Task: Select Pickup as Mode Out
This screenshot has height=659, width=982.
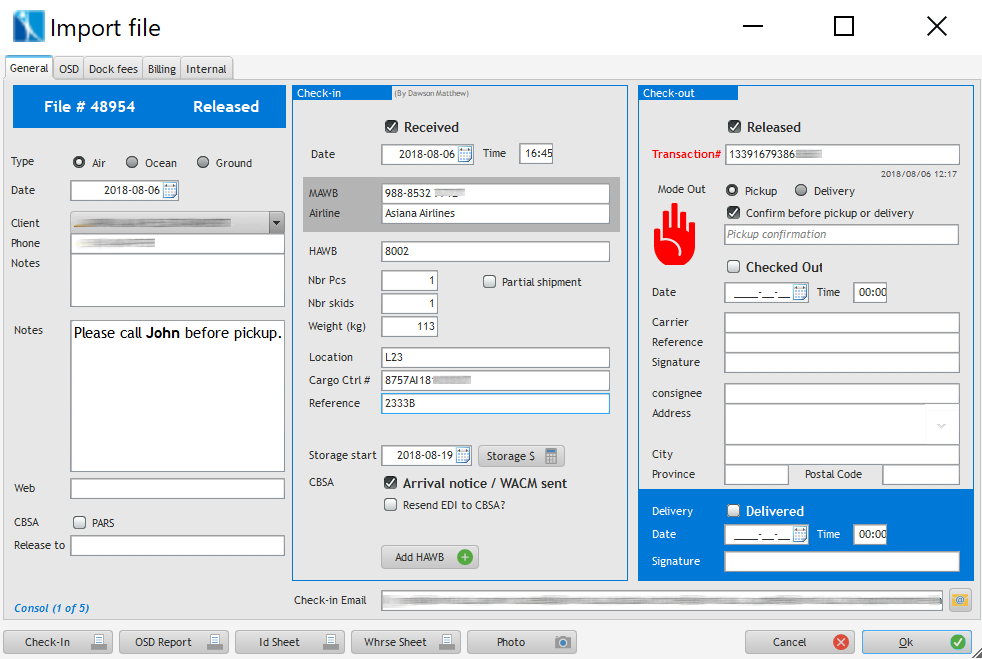Action: (x=731, y=190)
